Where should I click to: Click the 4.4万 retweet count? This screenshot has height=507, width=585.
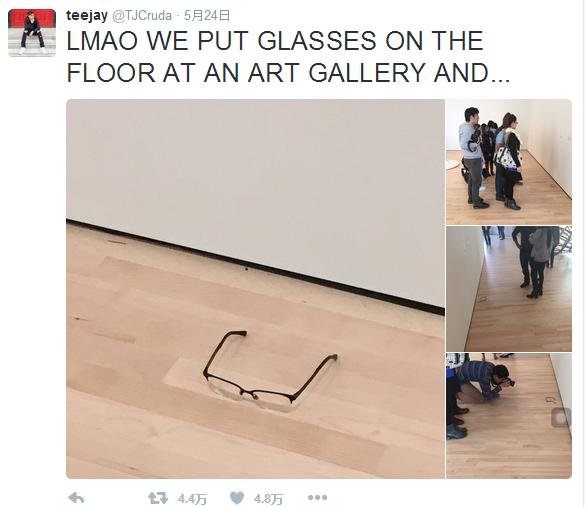[x=192, y=498]
